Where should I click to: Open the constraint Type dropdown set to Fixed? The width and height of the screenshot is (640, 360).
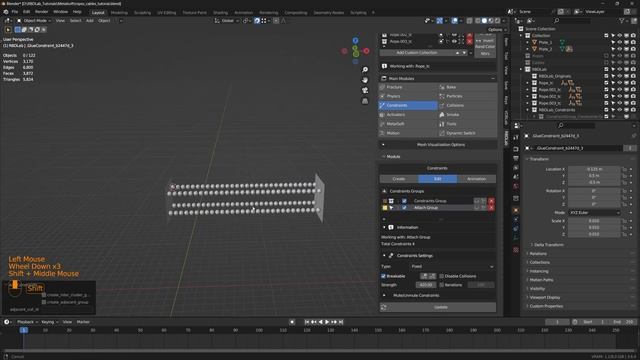pyautogui.click(x=453, y=267)
